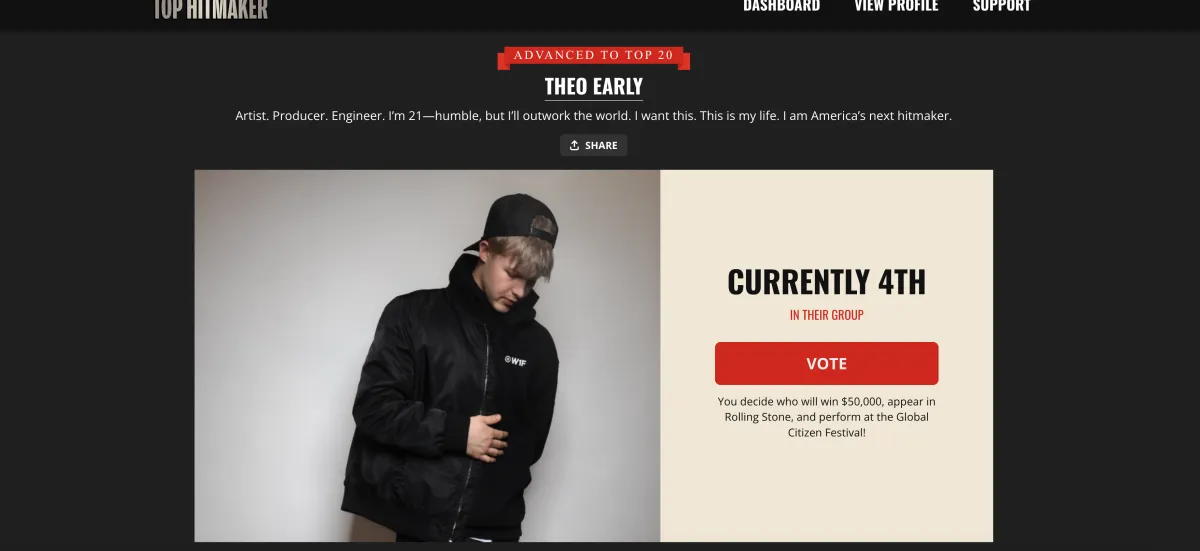Click the red Advanced to Top 20 ribbon
Screen dimensions: 1200x551
pos(594,56)
